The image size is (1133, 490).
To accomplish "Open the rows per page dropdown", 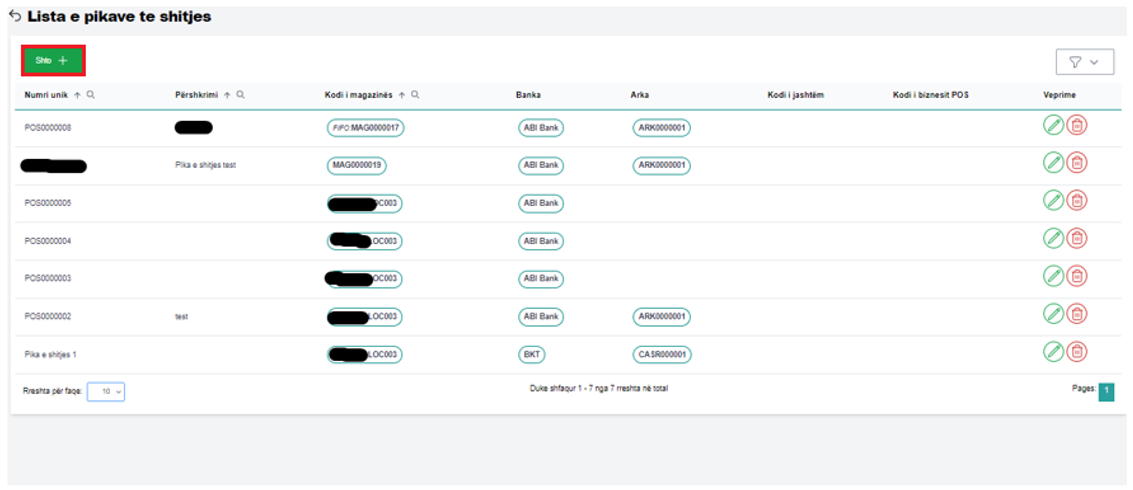I will coord(106,392).
